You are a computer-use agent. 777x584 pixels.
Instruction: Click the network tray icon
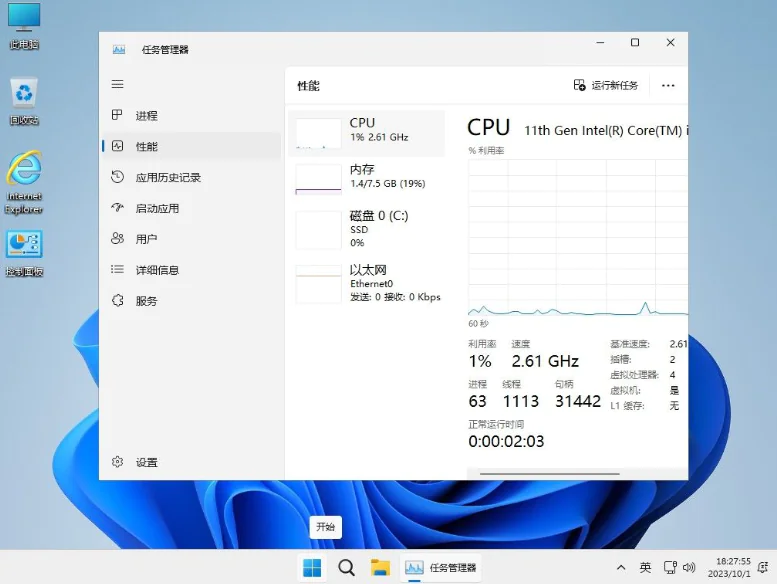point(670,568)
